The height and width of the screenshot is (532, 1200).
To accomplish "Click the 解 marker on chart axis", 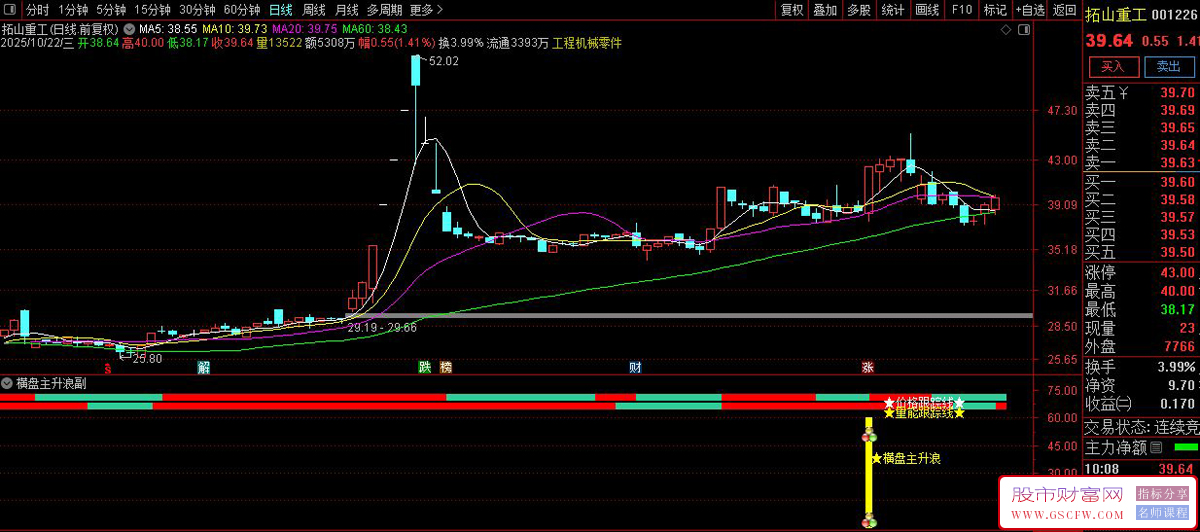I will point(204,367).
